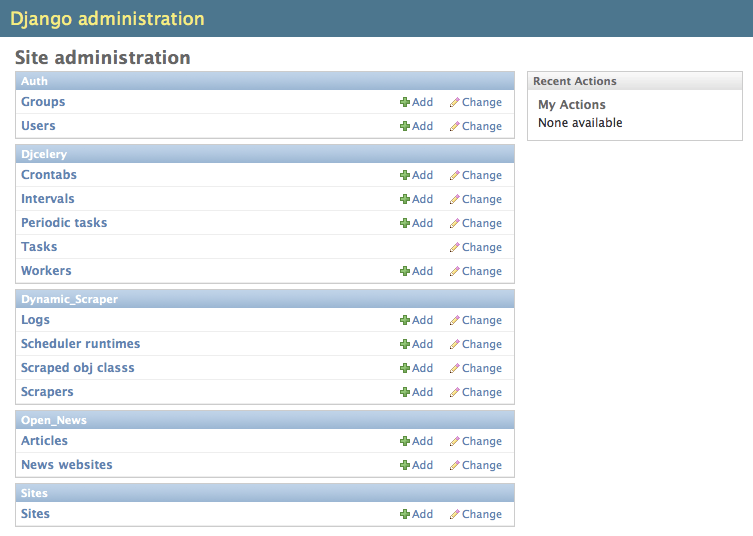Screen dimensions: 753x536
Task: Click the Open_News section header
Action: tap(265, 420)
